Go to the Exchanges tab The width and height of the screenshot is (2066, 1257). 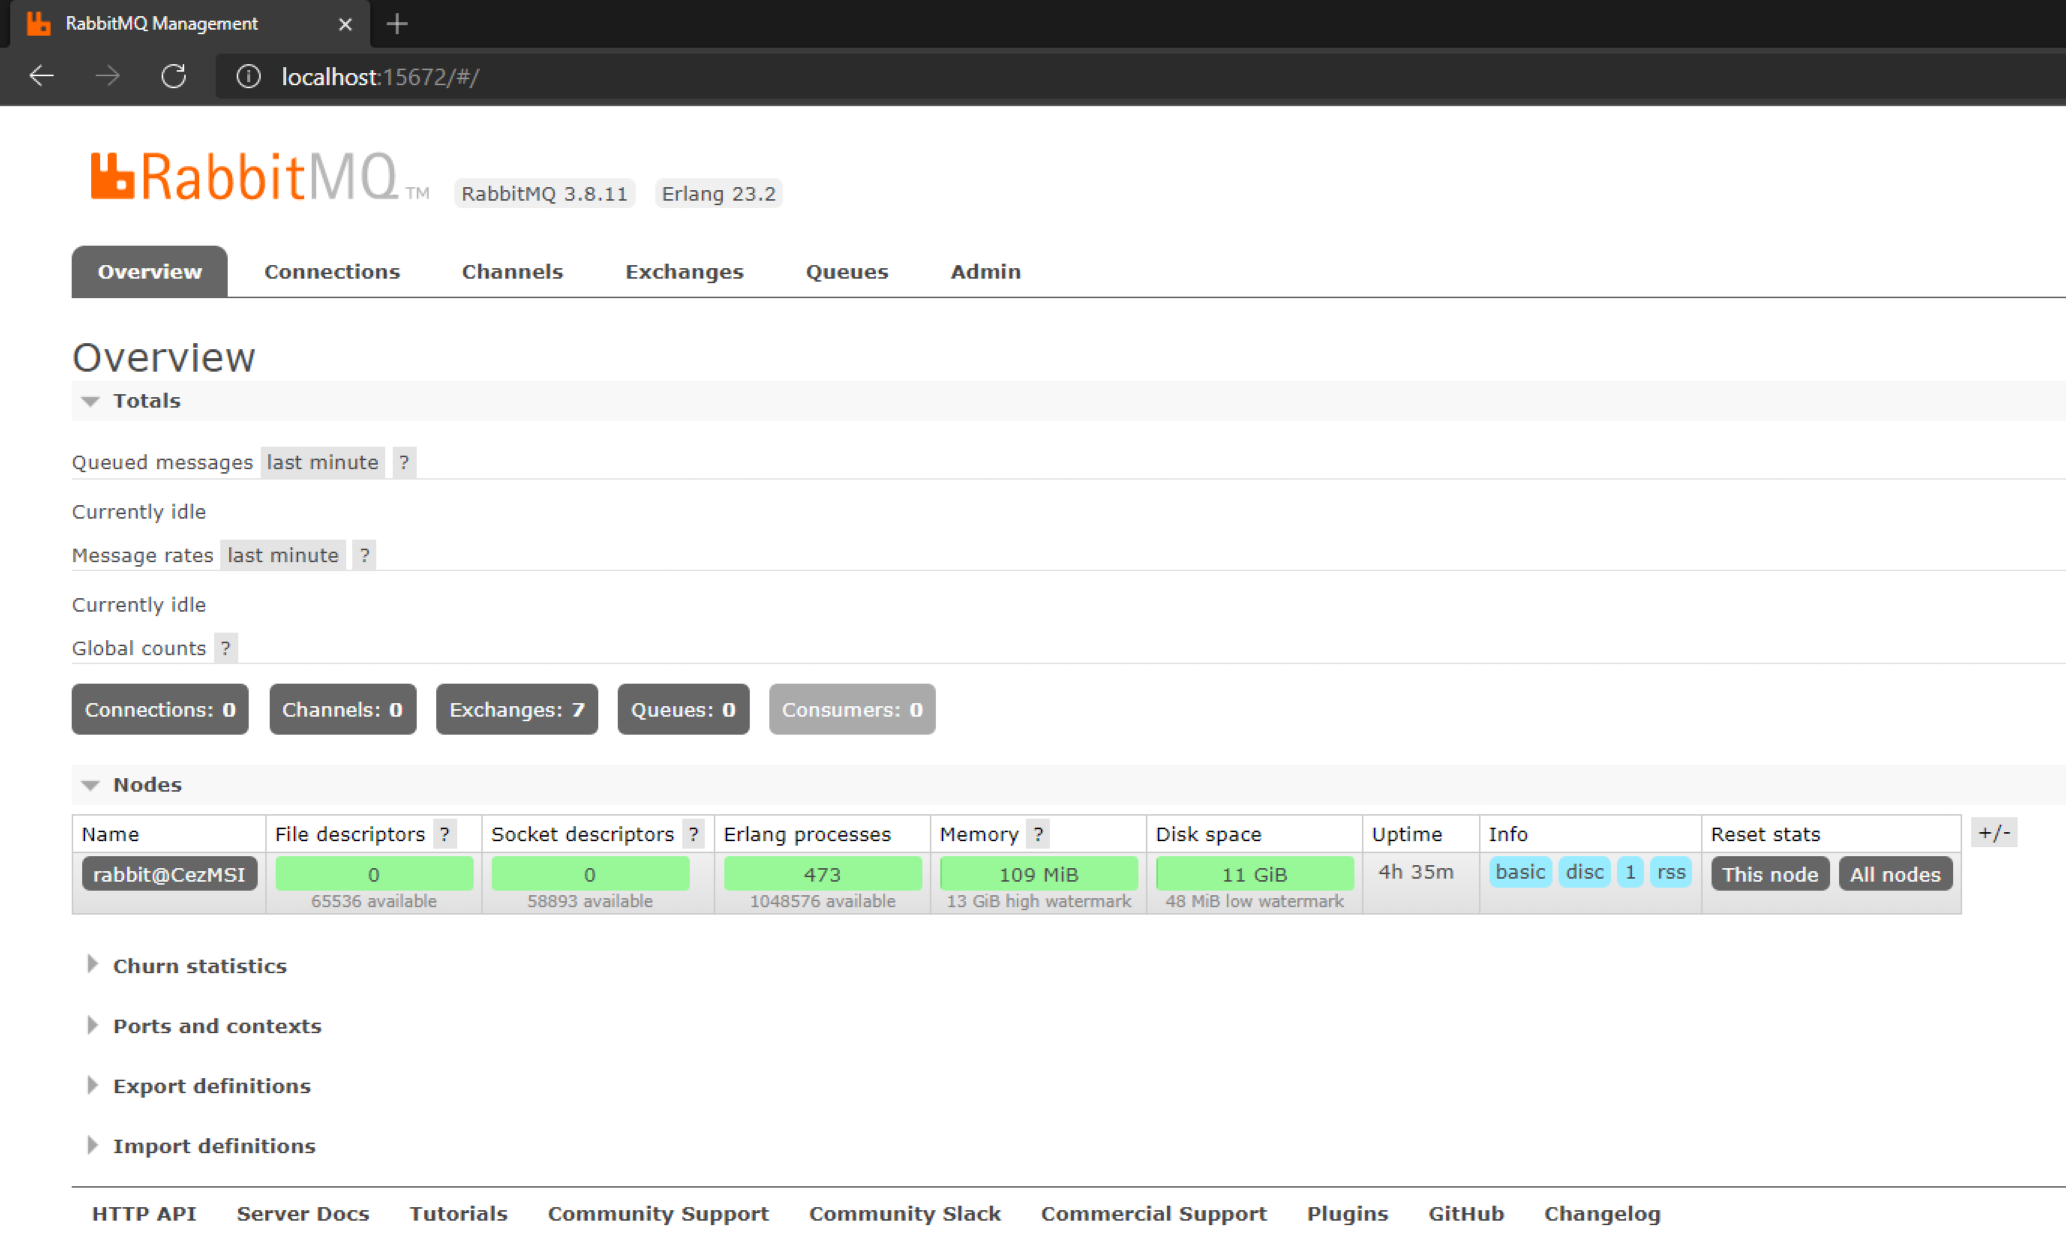pos(685,272)
